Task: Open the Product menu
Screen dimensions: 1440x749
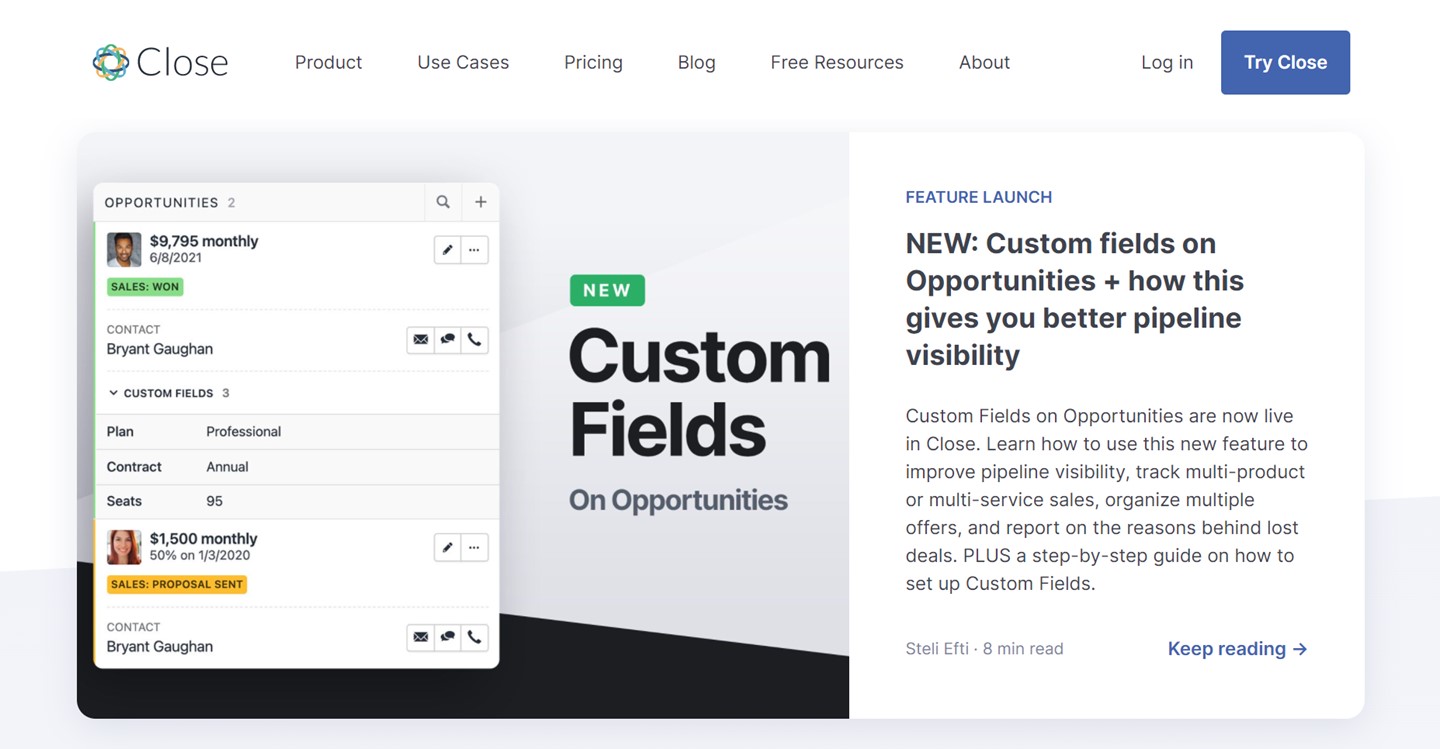Action: (x=328, y=62)
